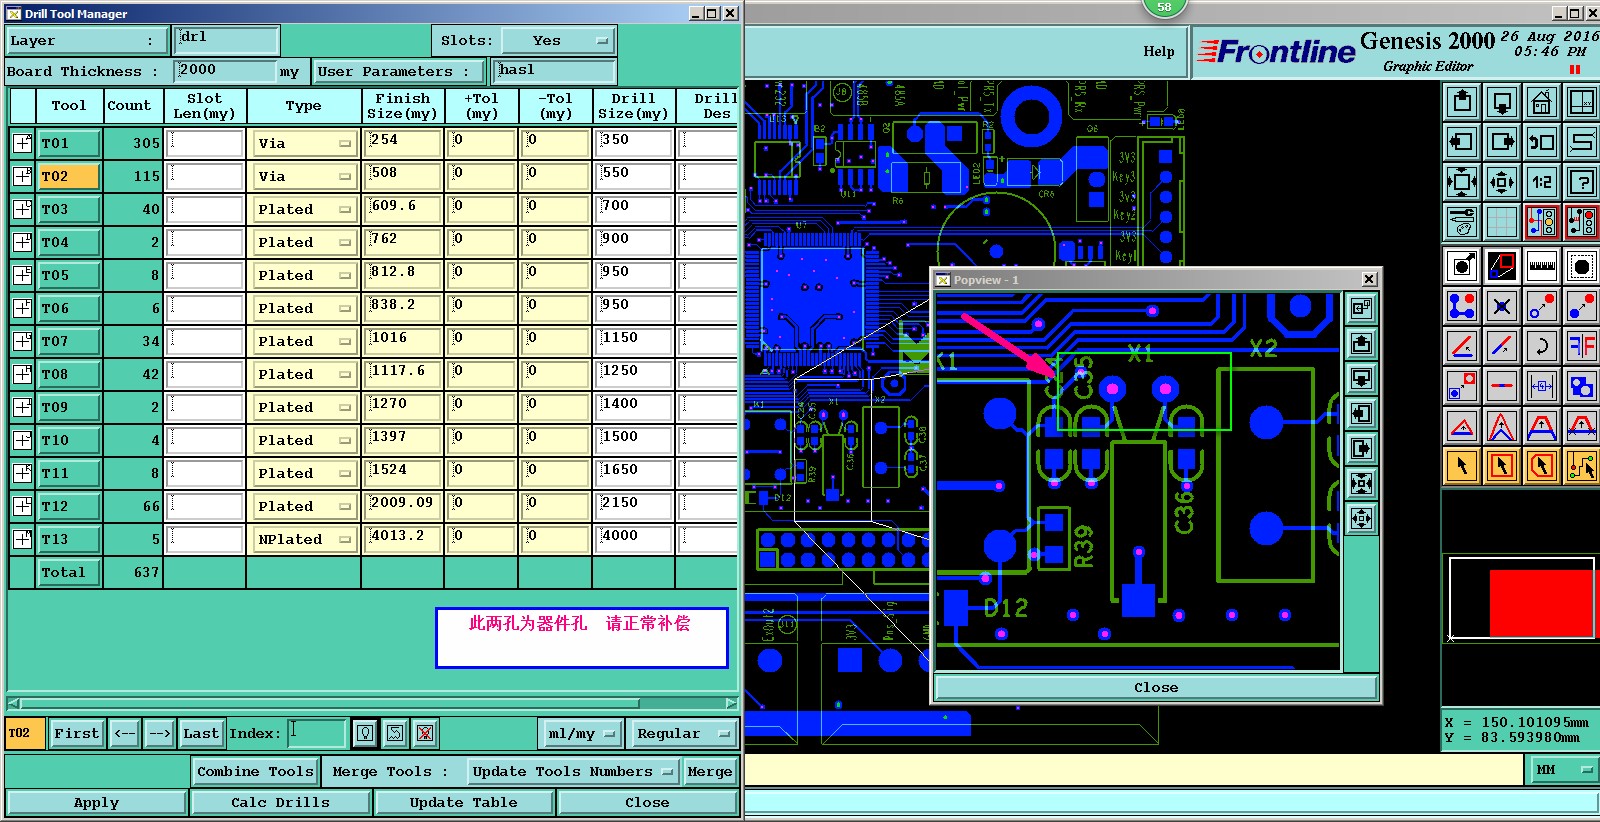Click the black and red rectangle zoom-area icon
1600x822 pixels.
pos(1502,266)
